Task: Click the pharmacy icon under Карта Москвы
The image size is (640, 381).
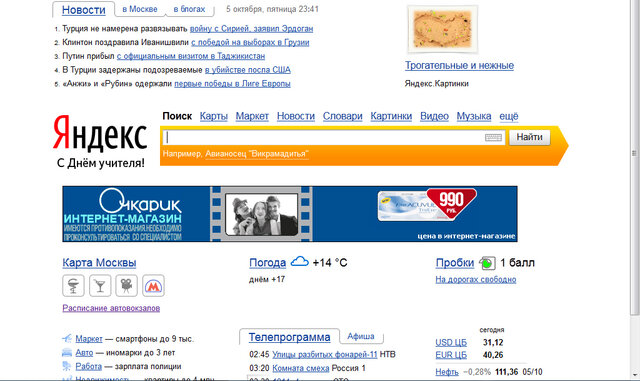Action: point(73,285)
